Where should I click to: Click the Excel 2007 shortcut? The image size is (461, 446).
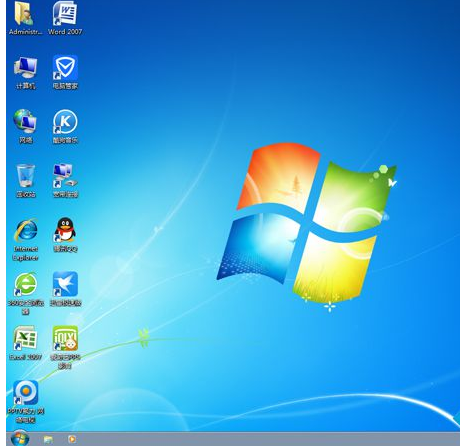pyautogui.click(x=25, y=338)
